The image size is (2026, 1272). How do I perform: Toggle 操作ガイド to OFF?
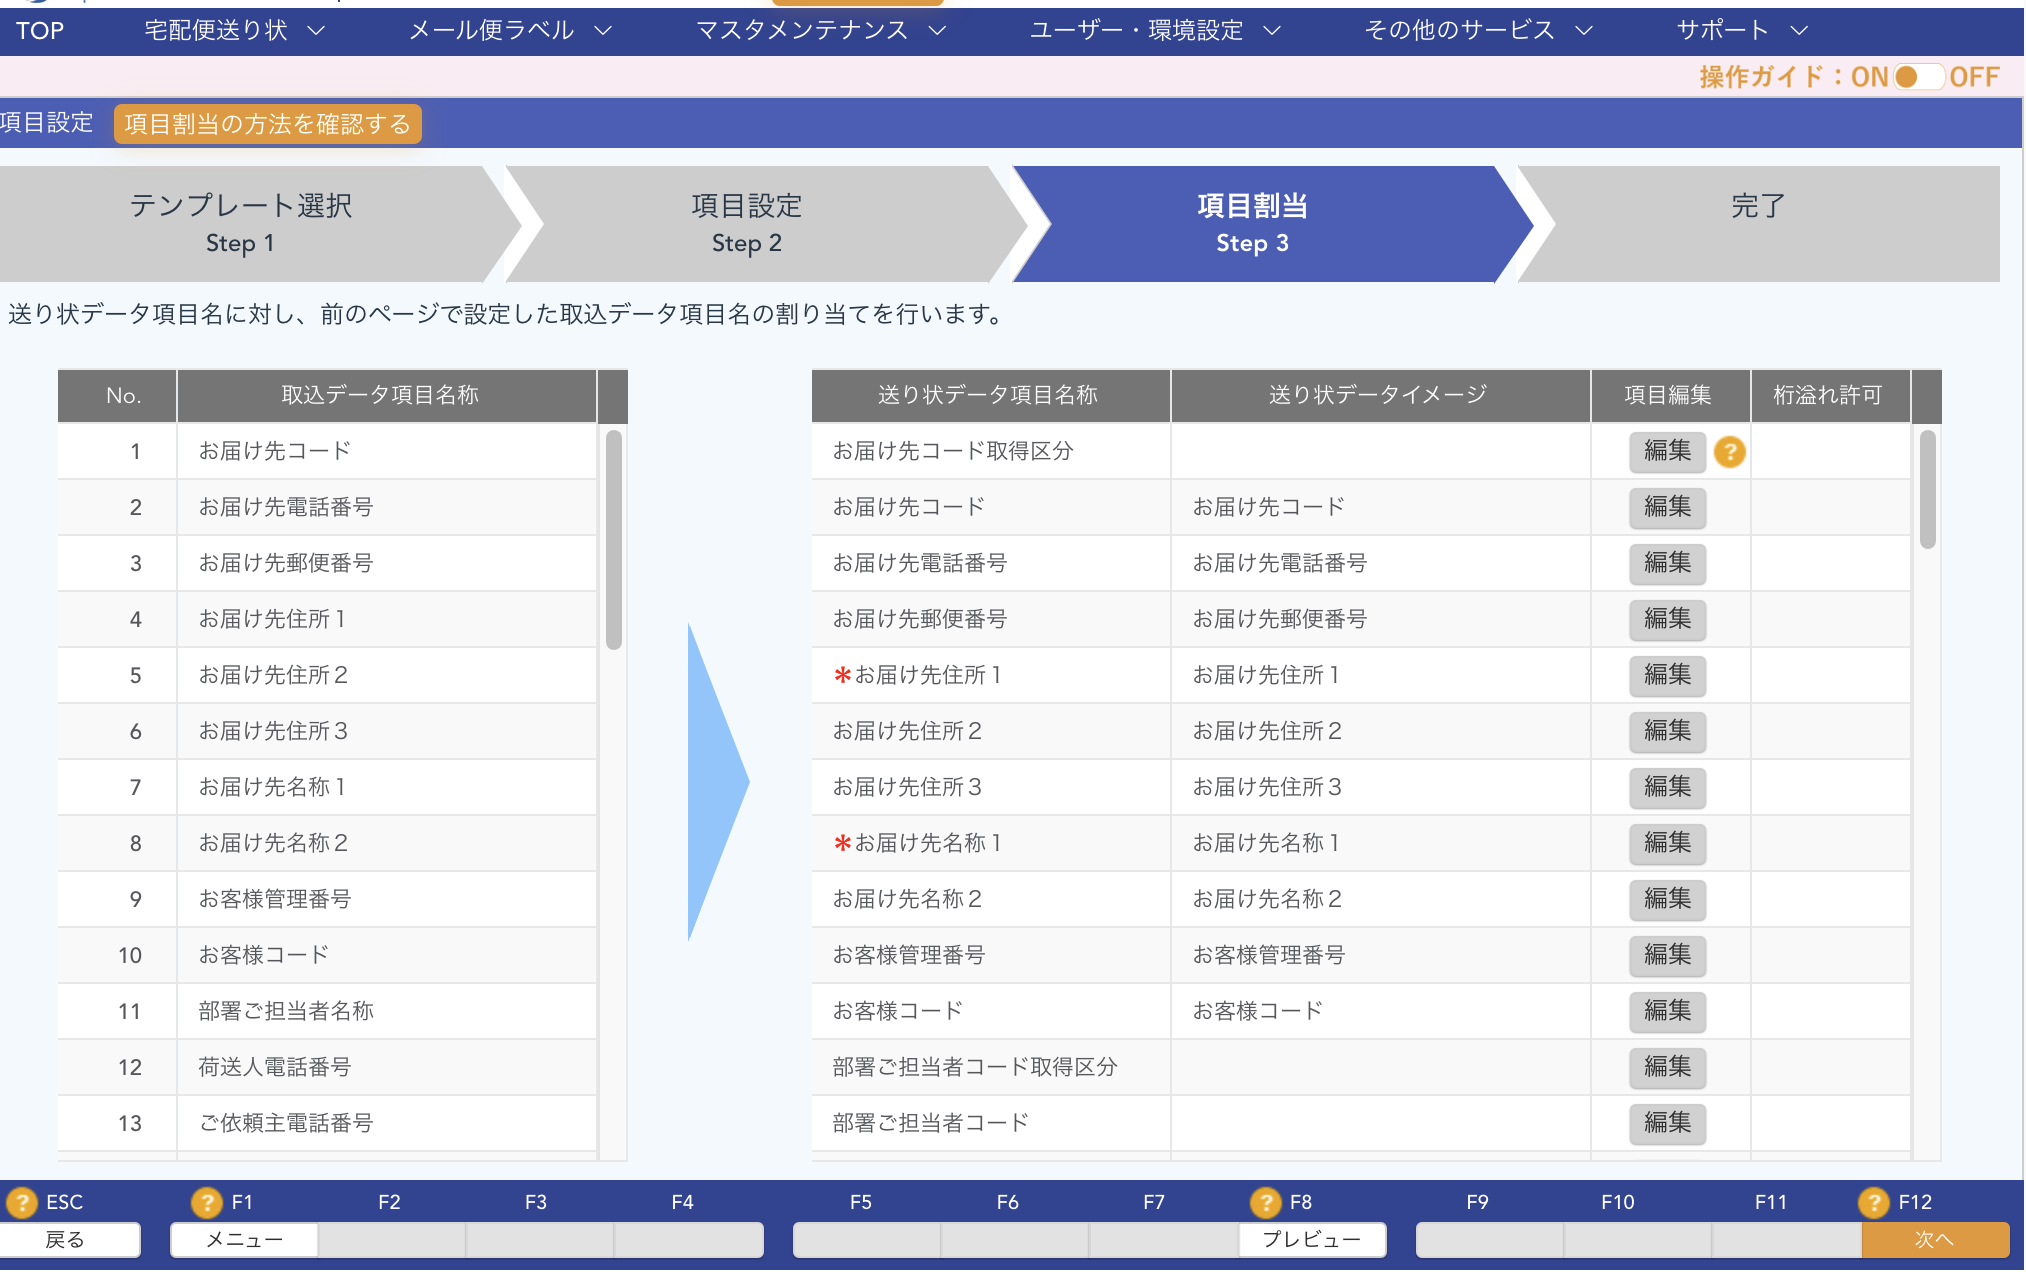1918,75
